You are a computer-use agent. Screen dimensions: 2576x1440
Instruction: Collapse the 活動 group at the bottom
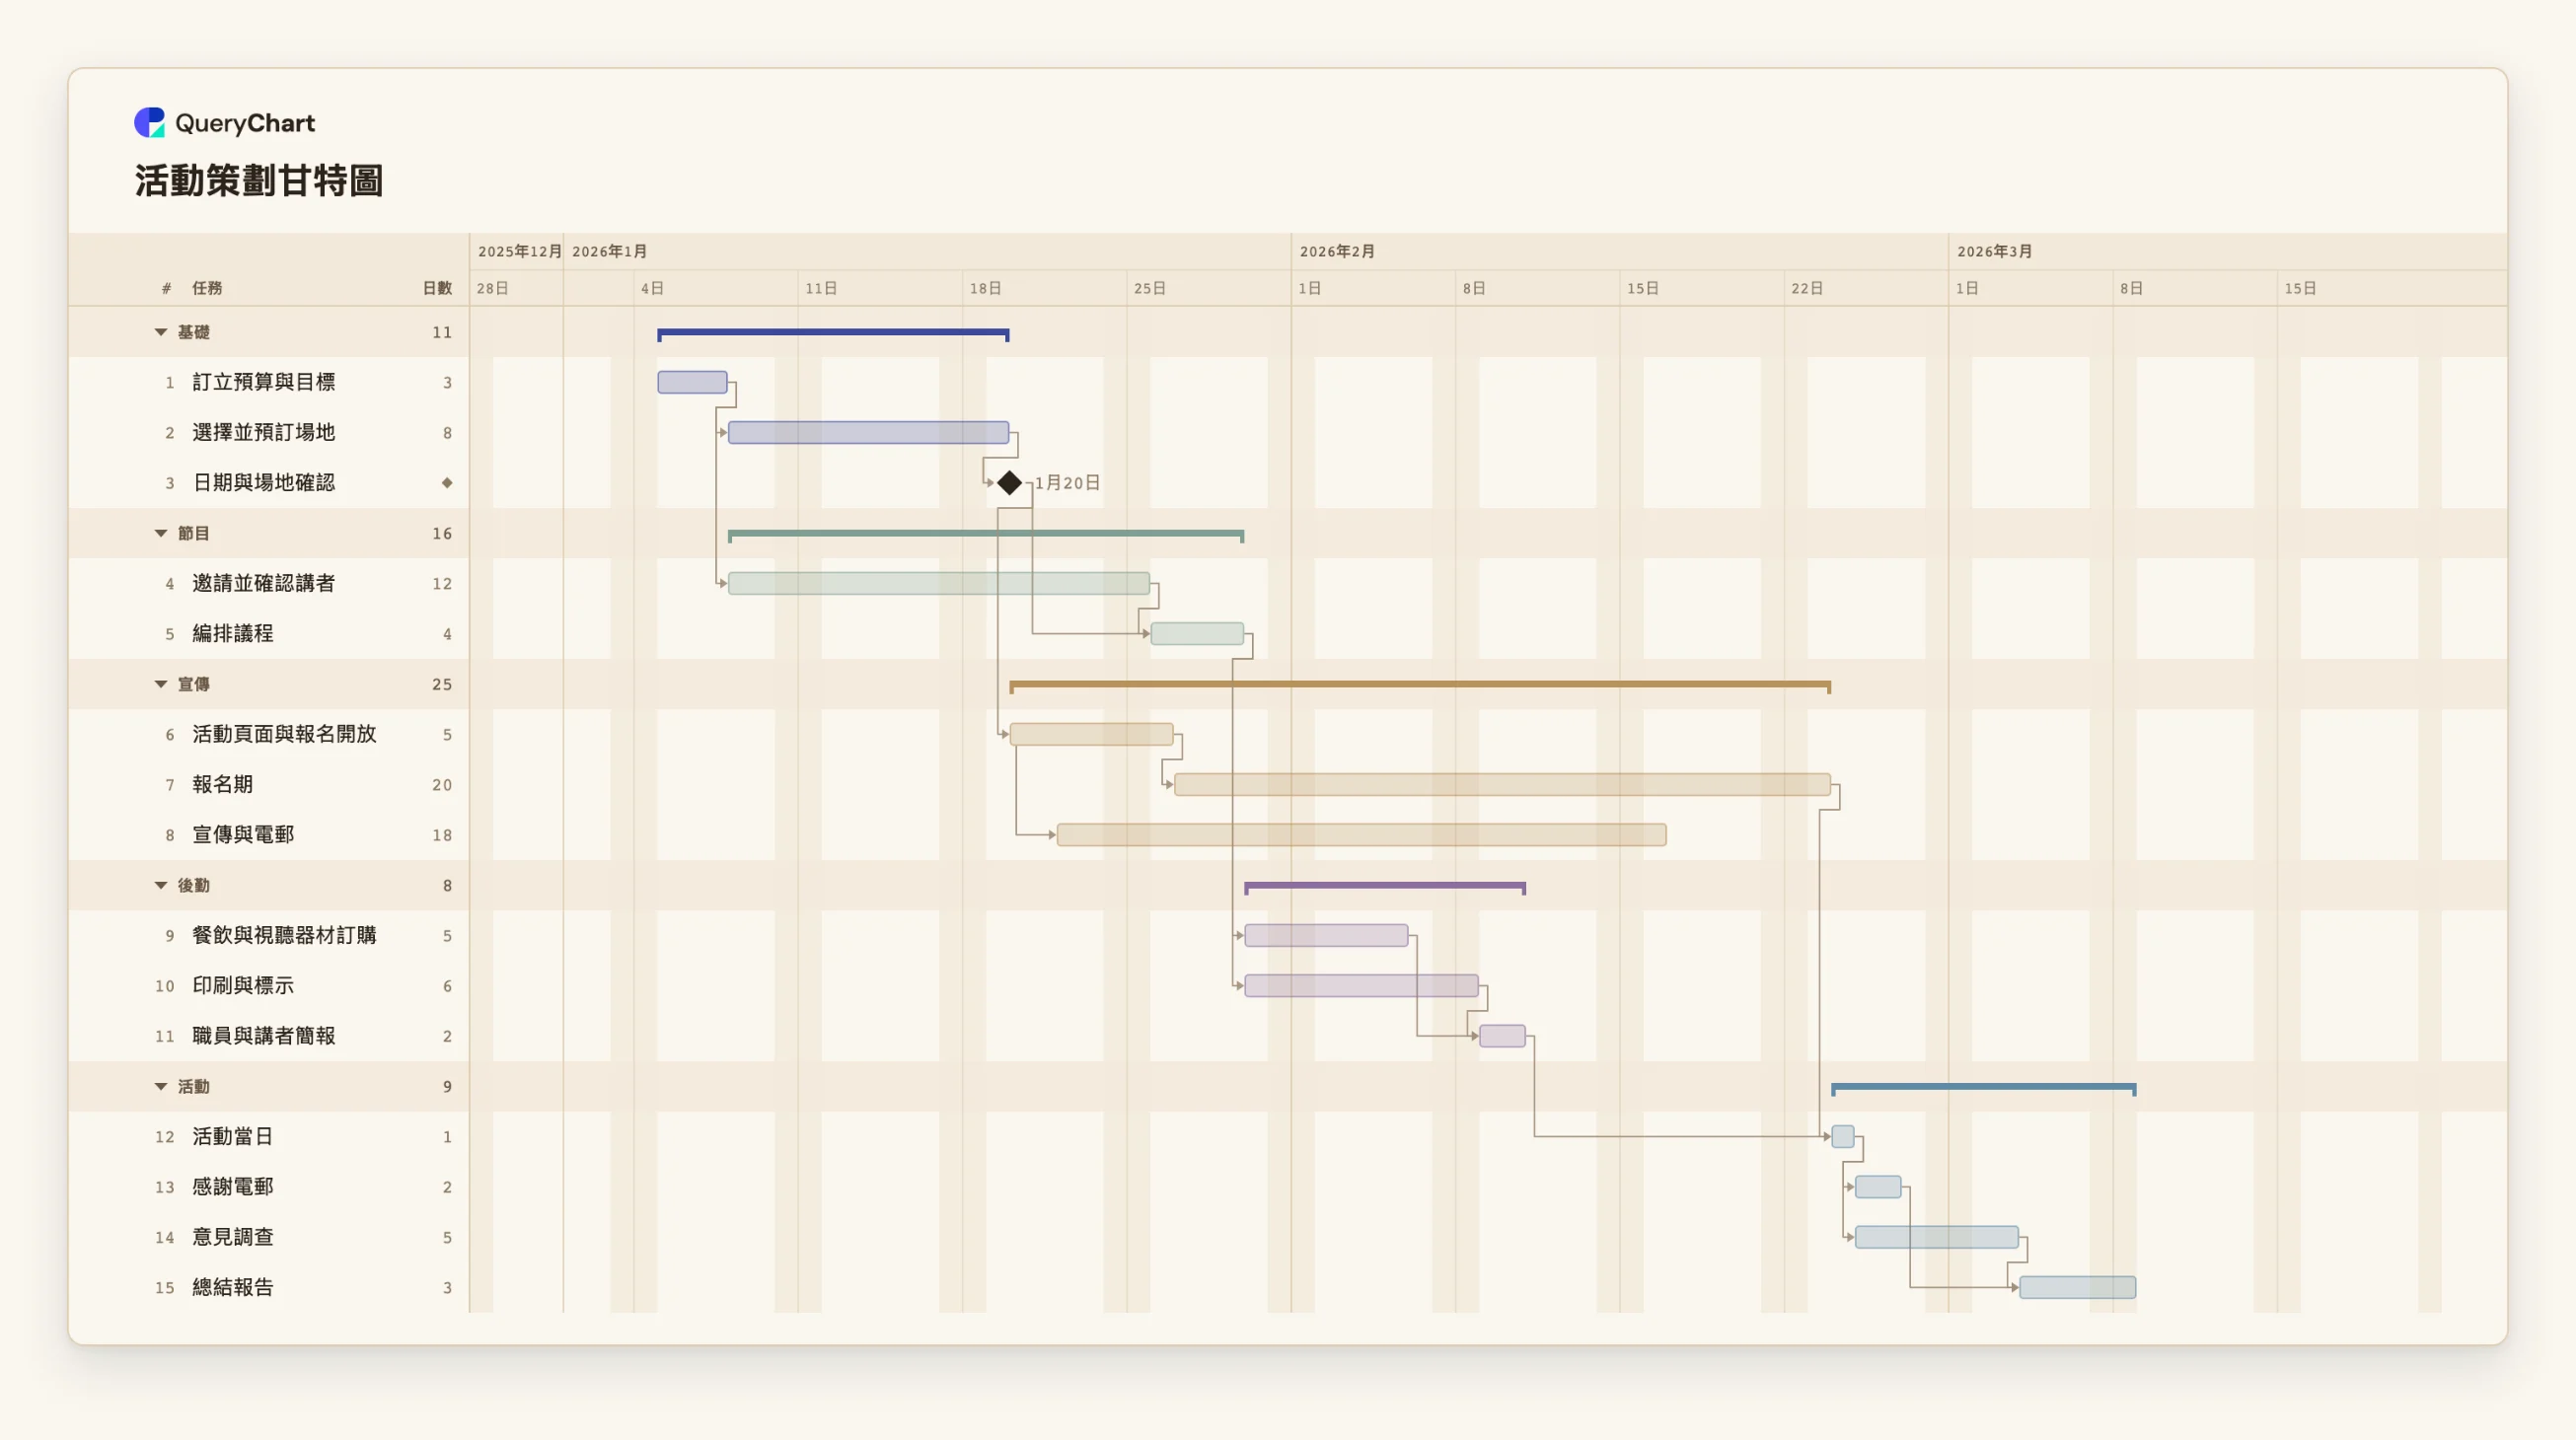pyautogui.click(x=160, y=1086)
